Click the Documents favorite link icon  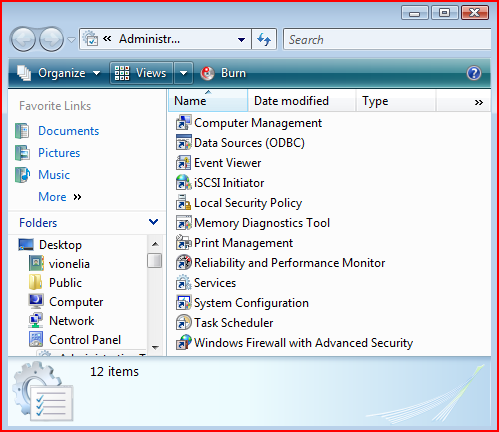click(x=22, y=131)
